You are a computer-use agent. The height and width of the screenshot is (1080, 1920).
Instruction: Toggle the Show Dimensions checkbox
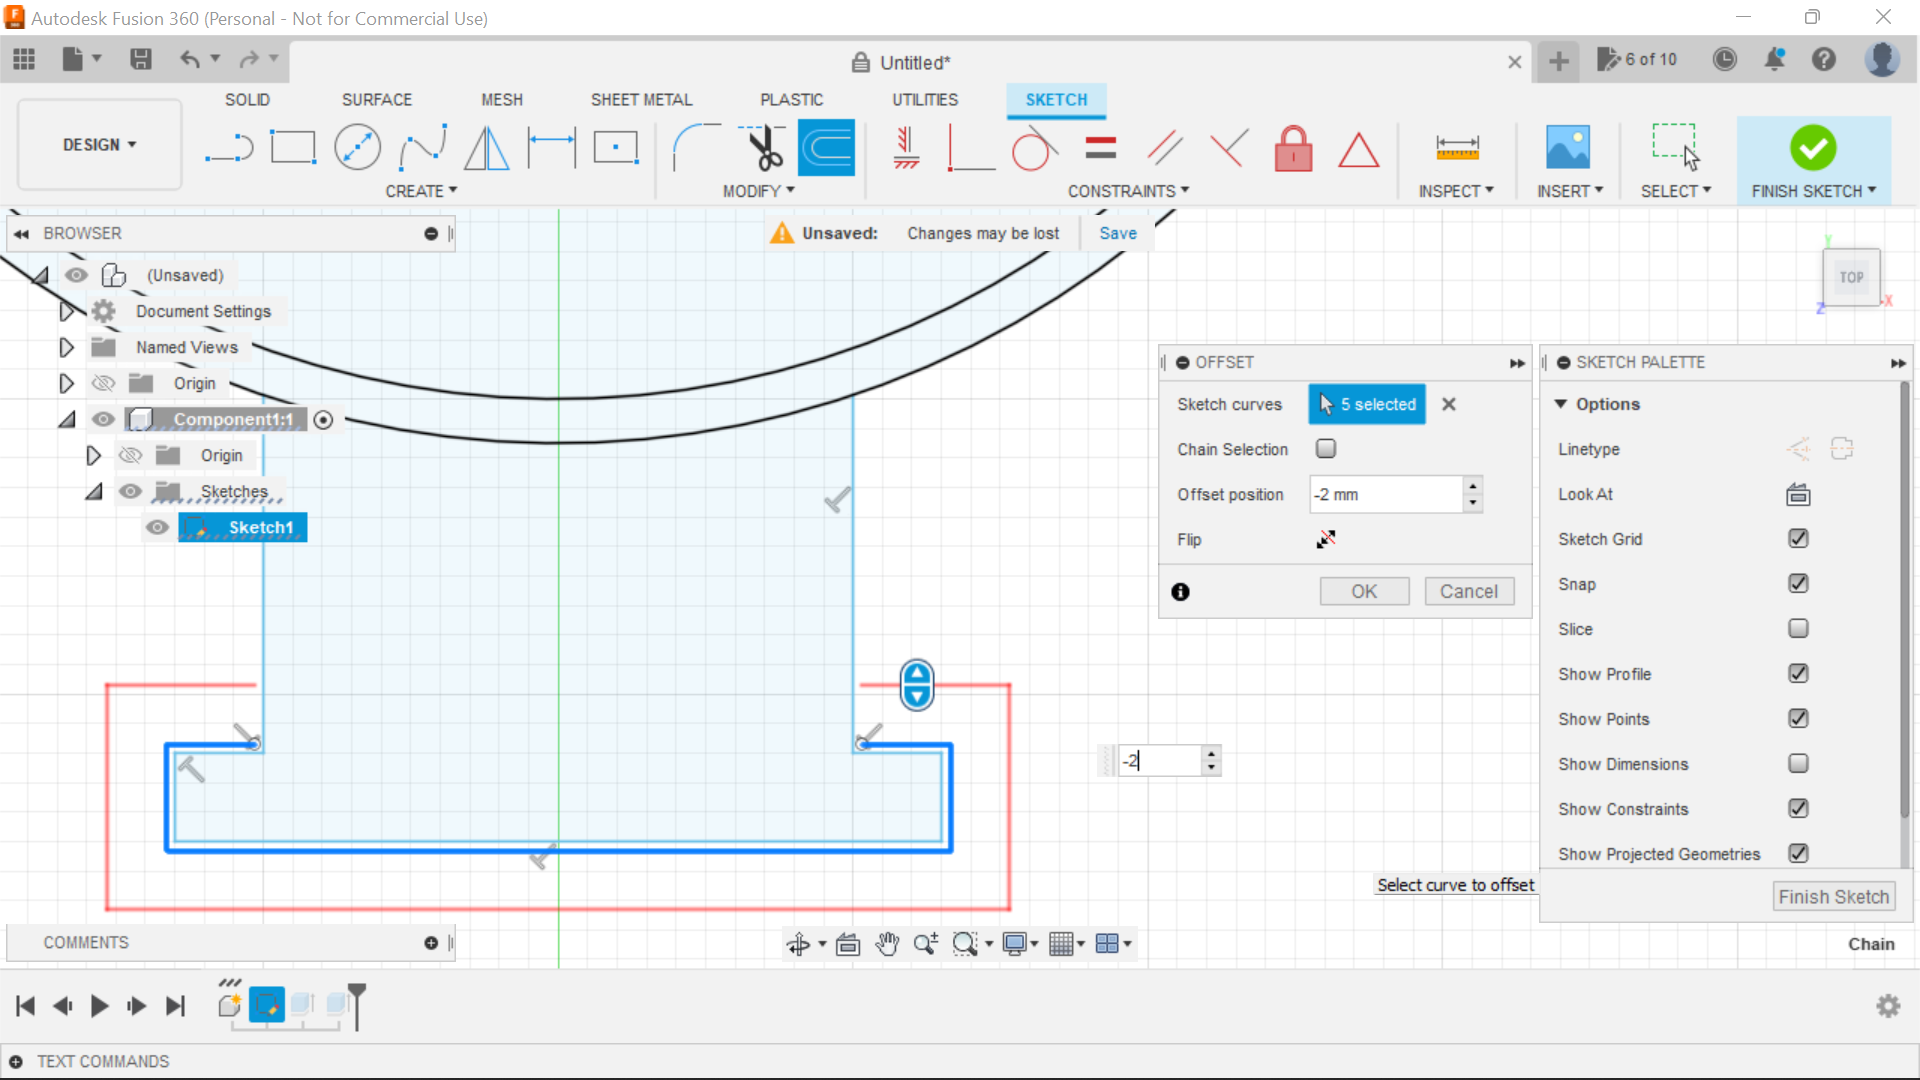[1798, 764]
